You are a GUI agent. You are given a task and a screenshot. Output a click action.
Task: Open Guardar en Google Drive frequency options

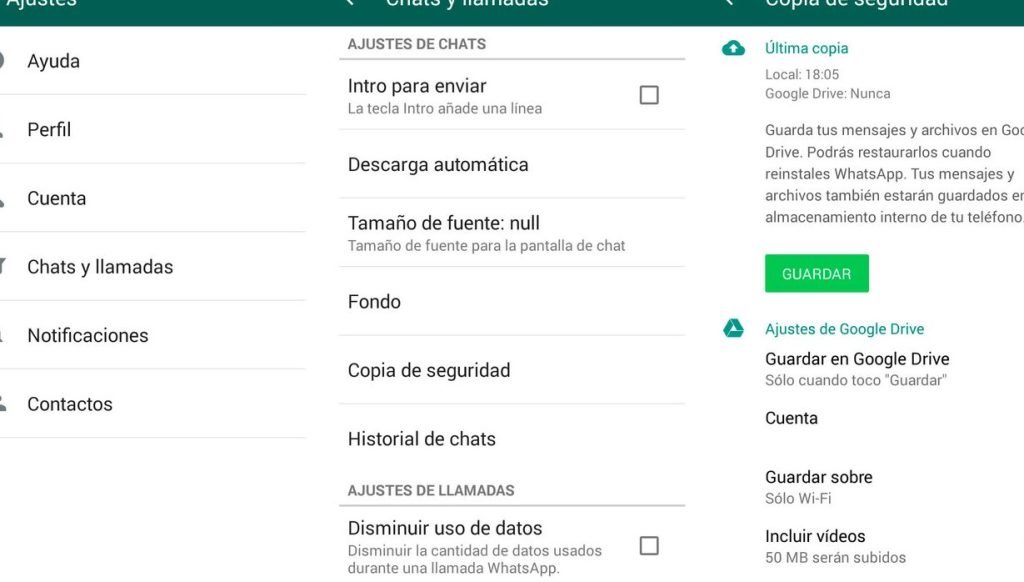point(856,368)
